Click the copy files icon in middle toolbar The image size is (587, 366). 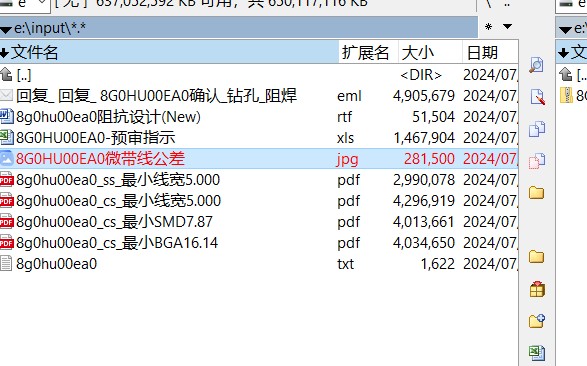[537, 129]
